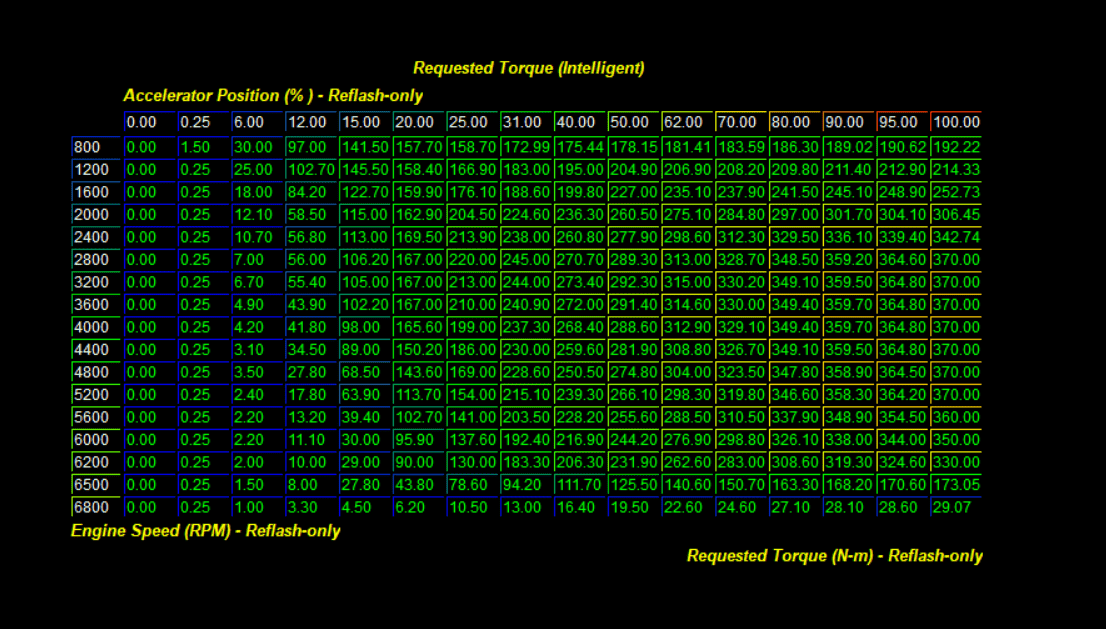Select torque cell 16.40
Image resolution: width=1106 pixels, height=629 pixels.
pos(580,507)
